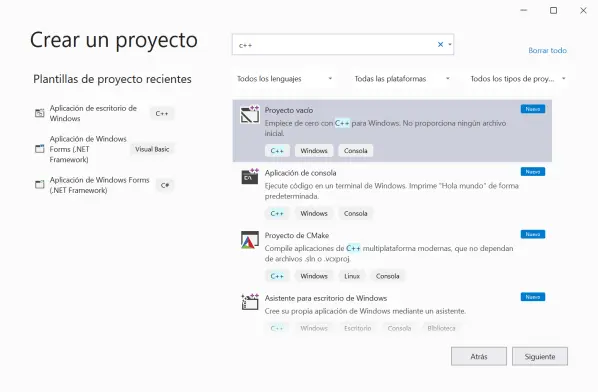Screen dimensions: 598x392
Task: Click the Nuevo badge on Asistente para escritorio
Action: 533,297
